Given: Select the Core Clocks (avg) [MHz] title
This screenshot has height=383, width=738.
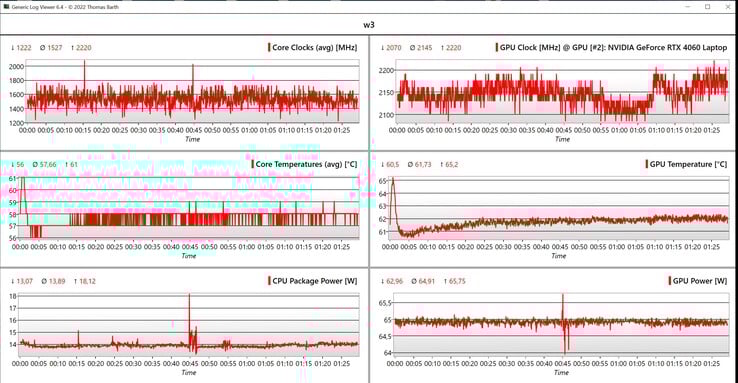Looking at the screenshot, I should point(314,48).
